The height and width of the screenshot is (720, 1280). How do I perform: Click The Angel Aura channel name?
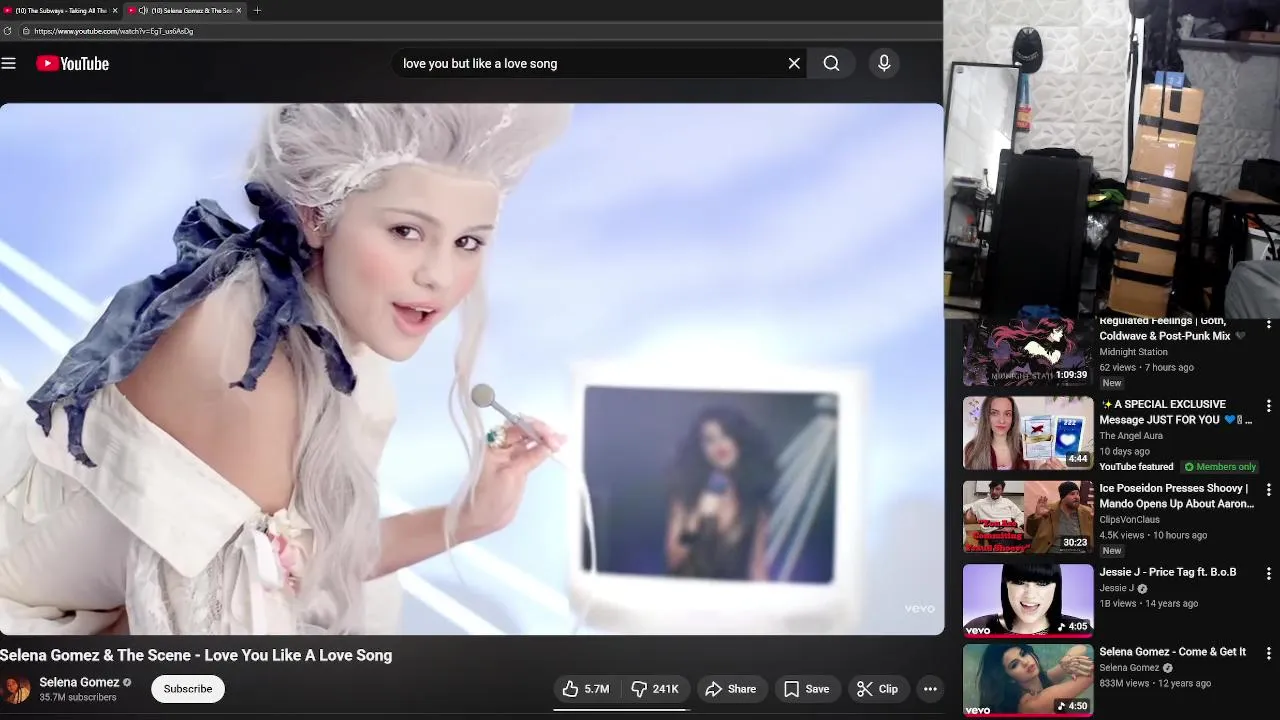pos(1131,436)
